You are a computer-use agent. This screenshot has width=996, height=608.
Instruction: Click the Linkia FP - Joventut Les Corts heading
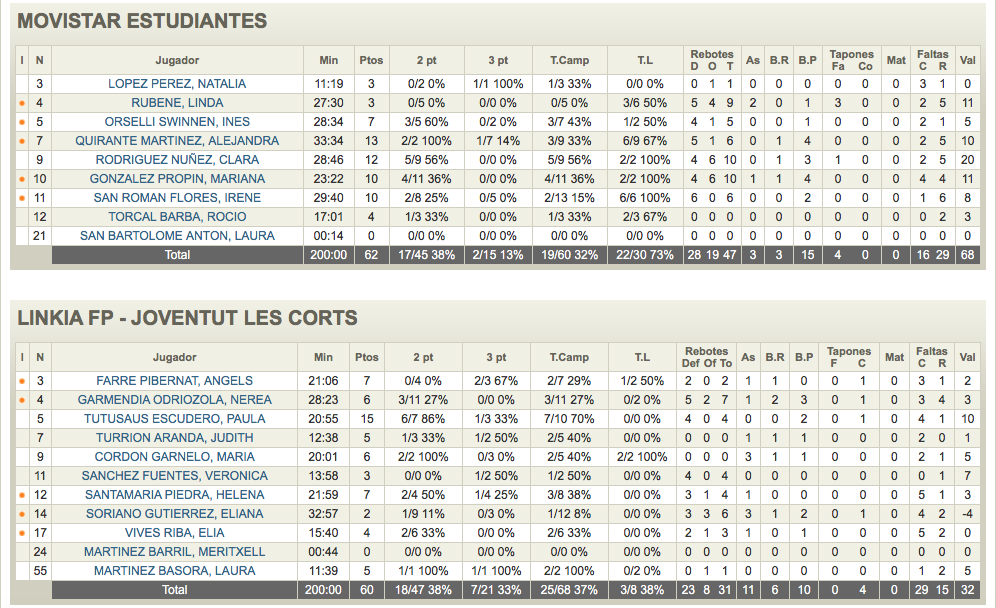187,319
